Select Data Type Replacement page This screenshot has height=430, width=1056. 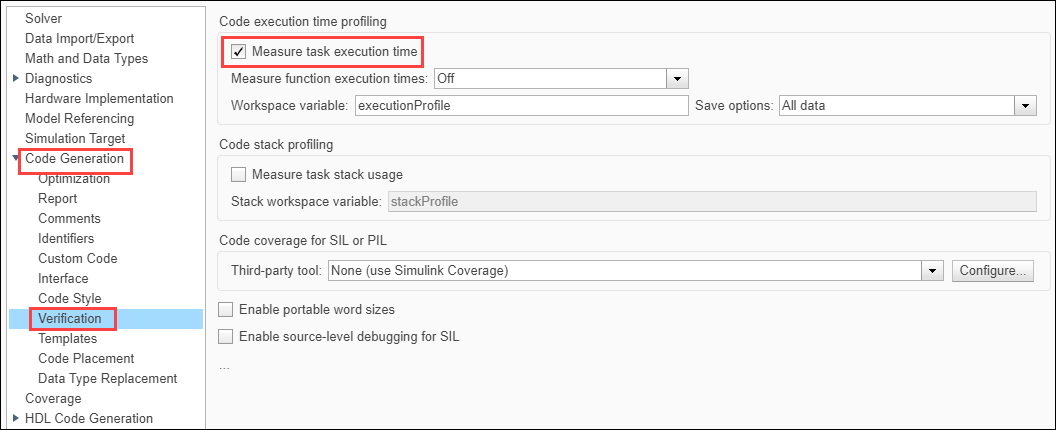(x=107, y=378)
